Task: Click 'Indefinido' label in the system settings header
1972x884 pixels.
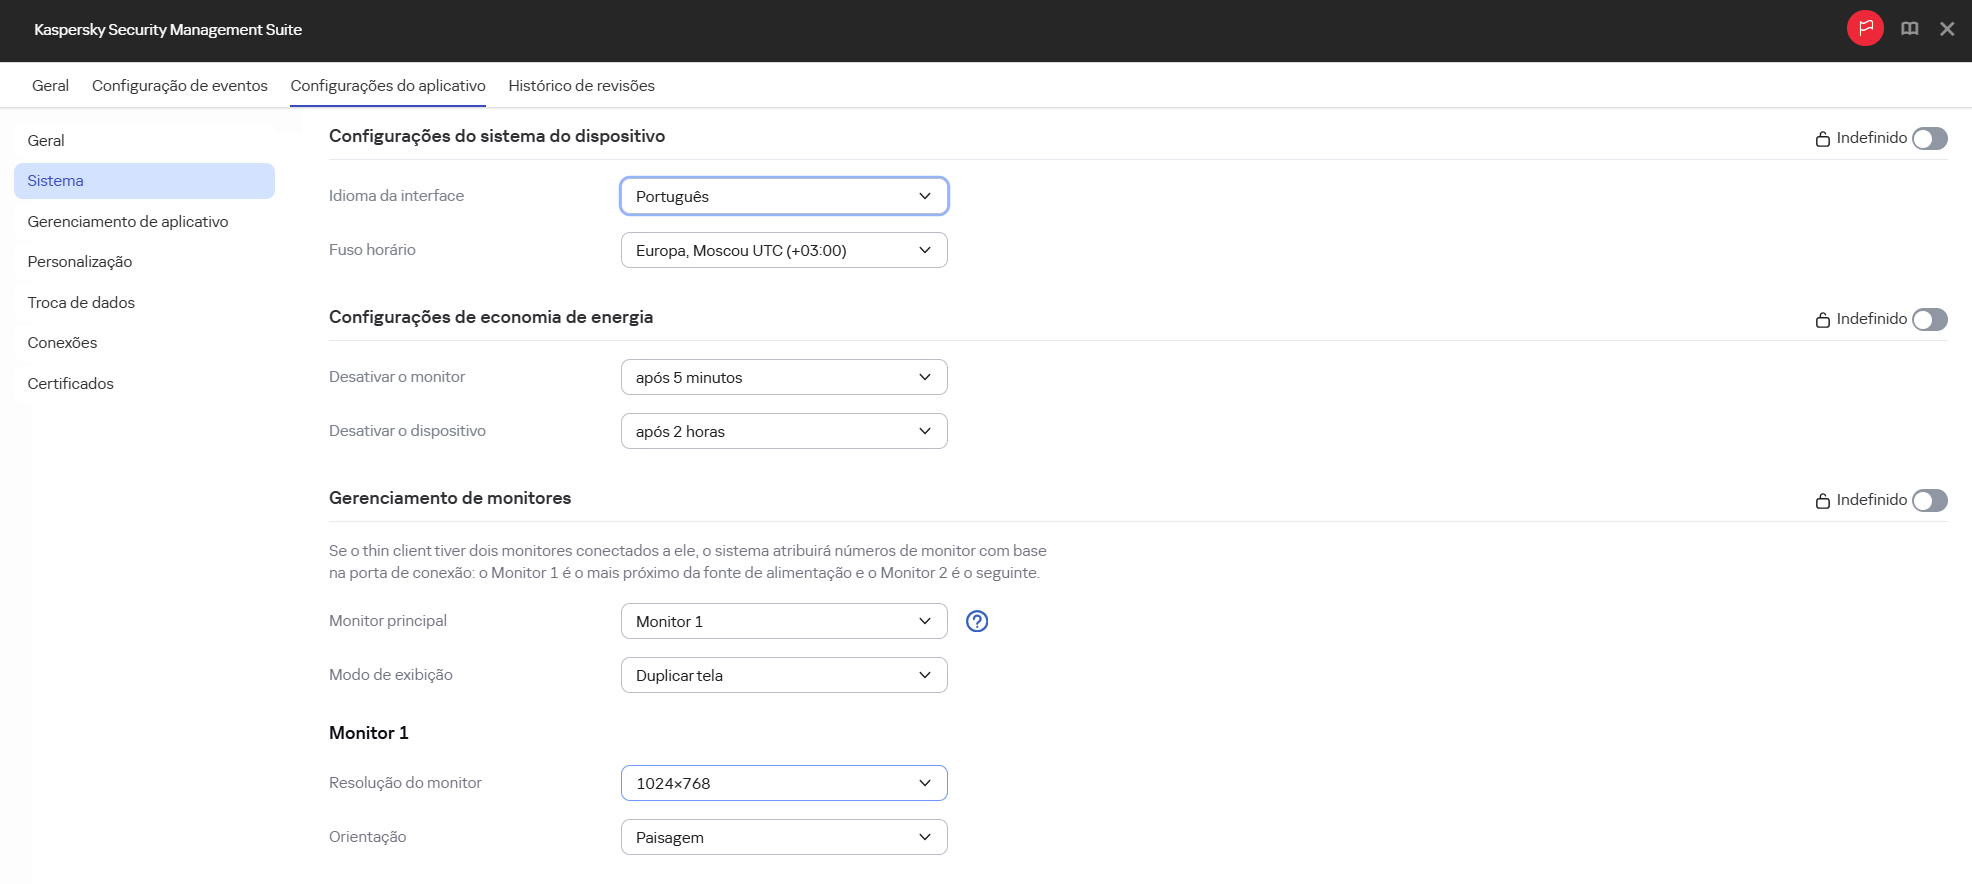Action: (x=1871, y=138)
